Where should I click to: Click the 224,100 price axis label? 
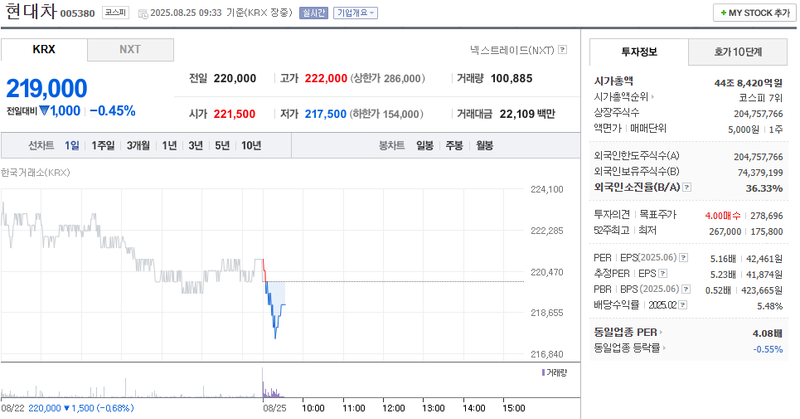pyautogui.click(x=547, y=189)
